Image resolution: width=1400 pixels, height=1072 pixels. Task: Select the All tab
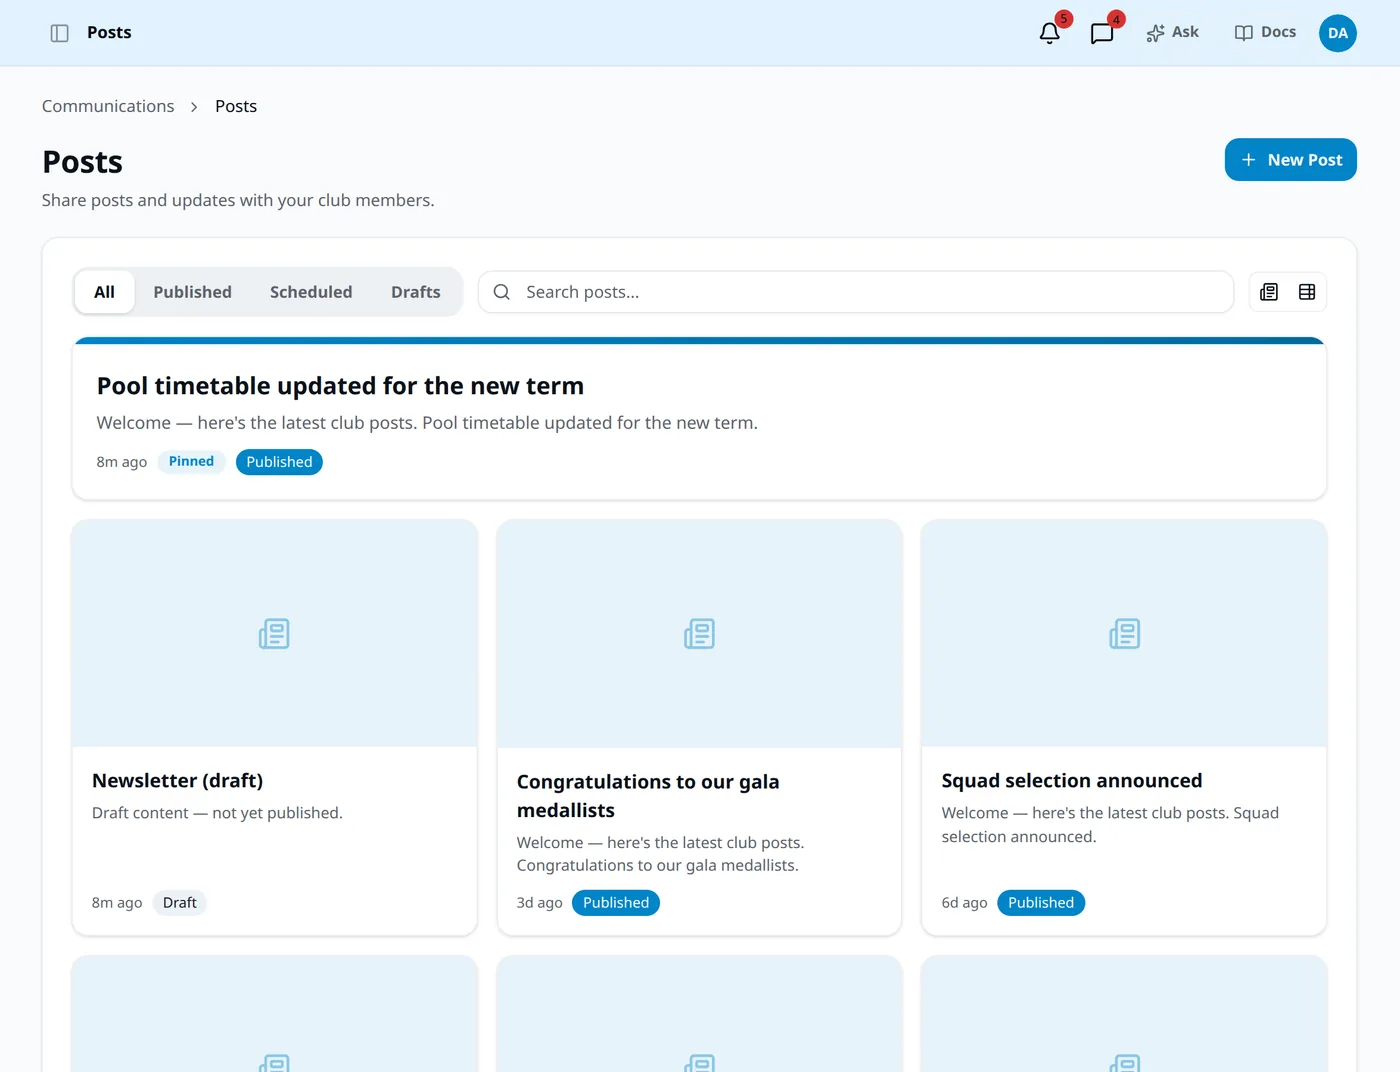point(104,292)
